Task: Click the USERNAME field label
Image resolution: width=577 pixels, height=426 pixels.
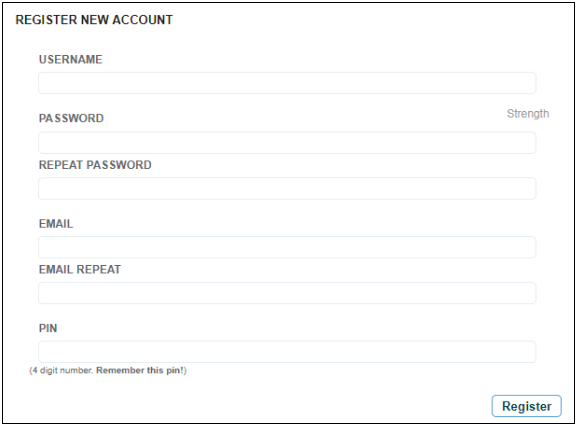Action: [x=71, y=59]
